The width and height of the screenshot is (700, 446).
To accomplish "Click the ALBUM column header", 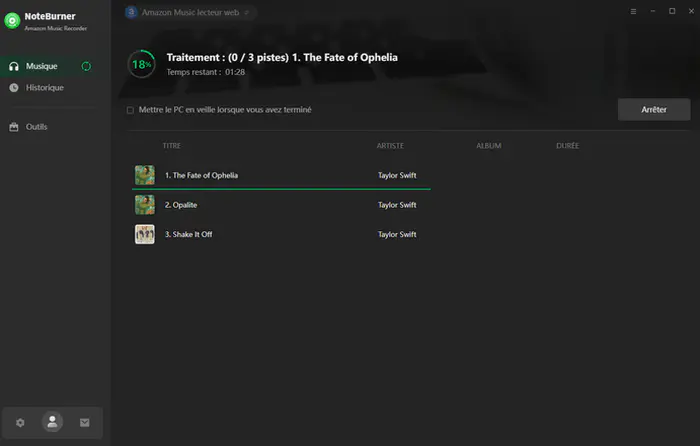I will pyautogui.click(x=489, y=146).
